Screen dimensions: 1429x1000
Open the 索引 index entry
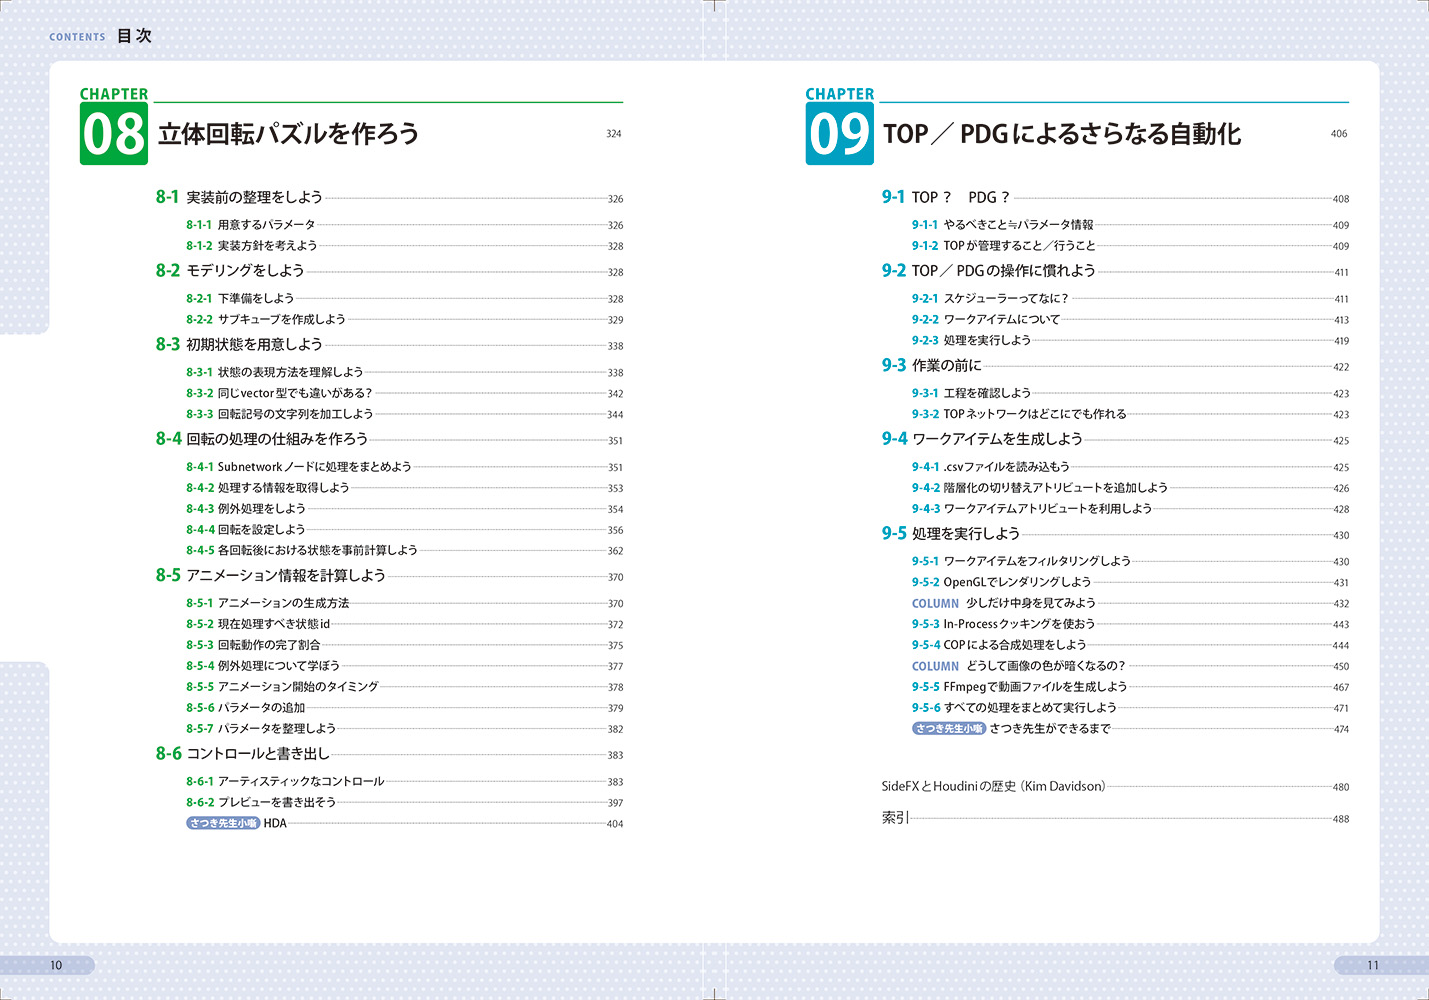pyautogui.click(x=895, y=818)
